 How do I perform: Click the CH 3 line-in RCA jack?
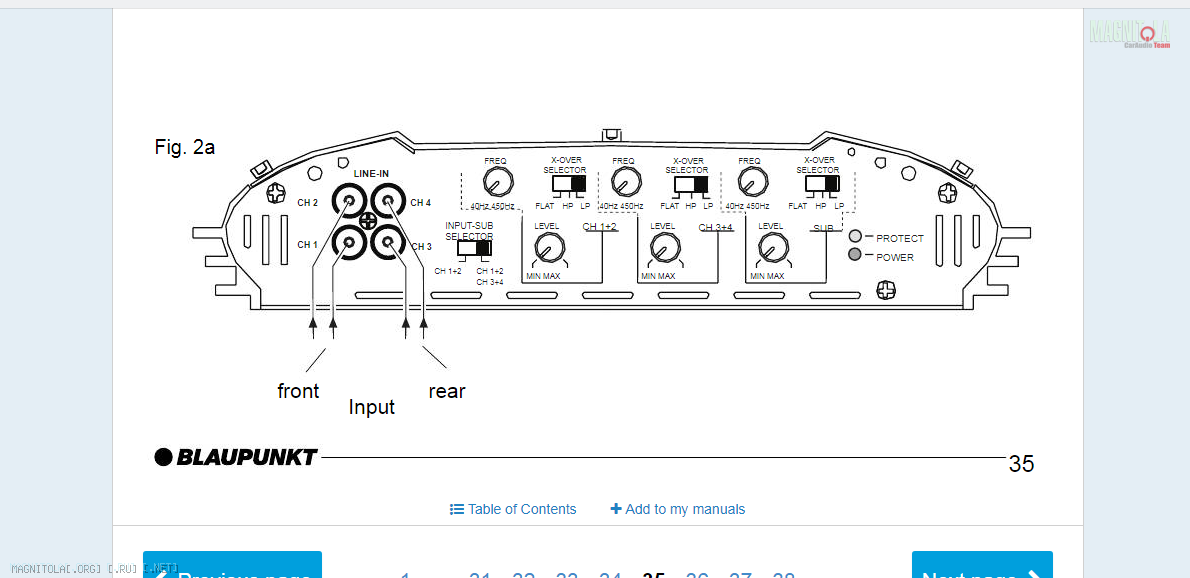[x=389, y=242]
